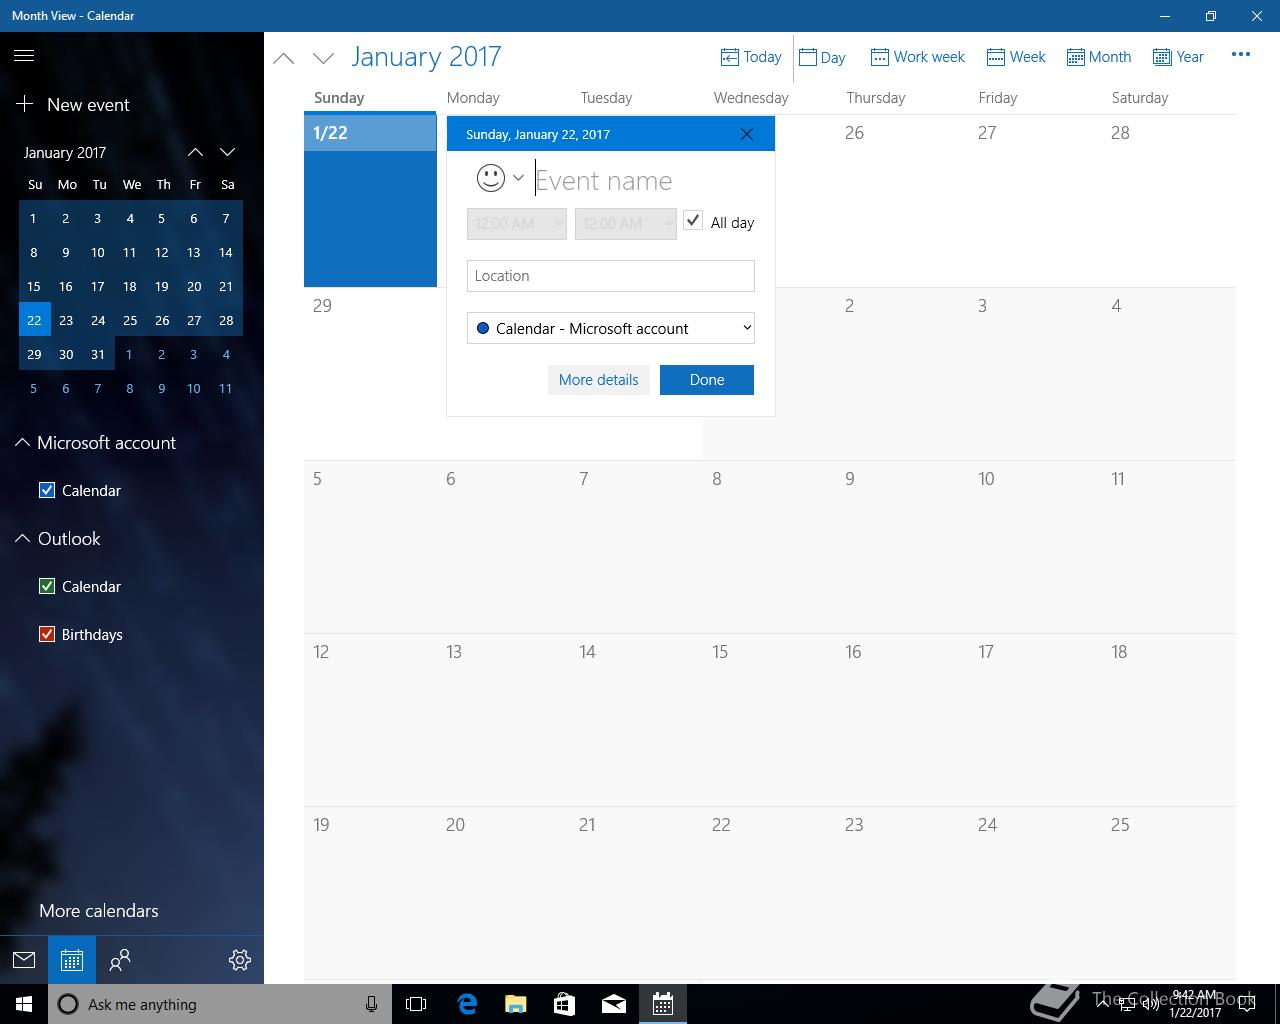The height and width of the screenshot is (1024, 1280).
Task: Click More details button
Action: (x=598, y=380)
